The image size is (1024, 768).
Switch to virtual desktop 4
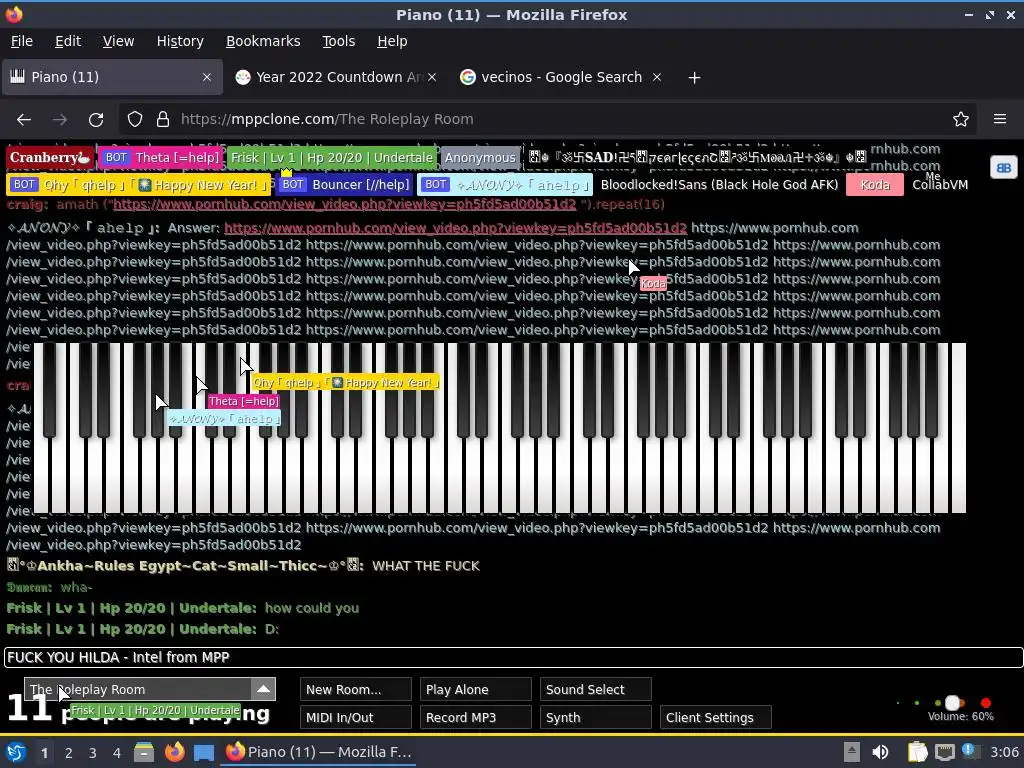(x=117, y=753)
